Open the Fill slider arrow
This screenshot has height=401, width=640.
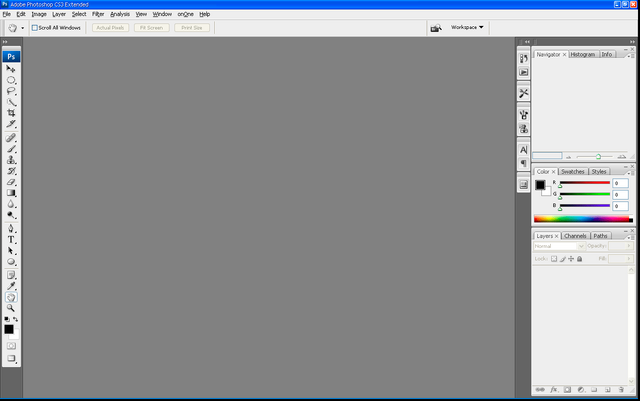[x=629, y=258]
